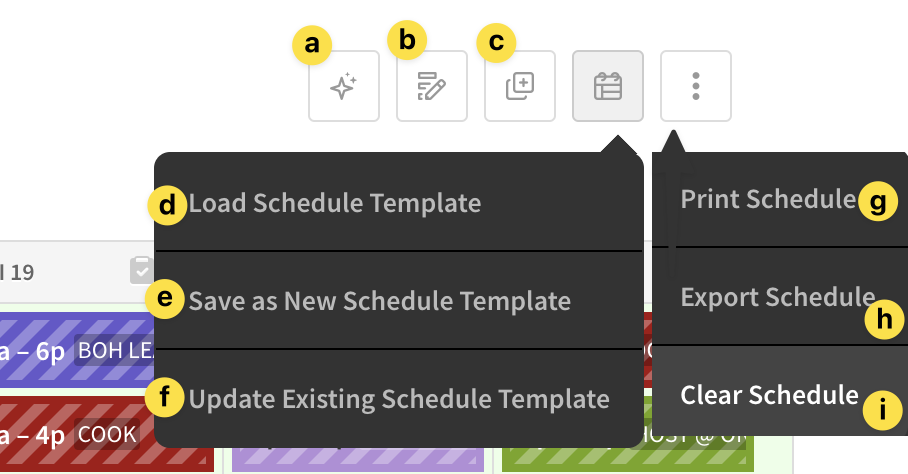Select Clear Schedule menu item

(x=769, y=394)
